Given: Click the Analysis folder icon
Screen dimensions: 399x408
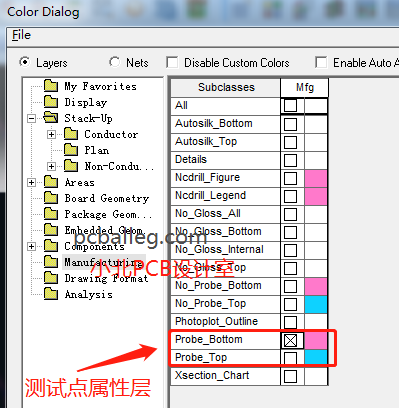Looking at the screenshot, I should point(51,294).
